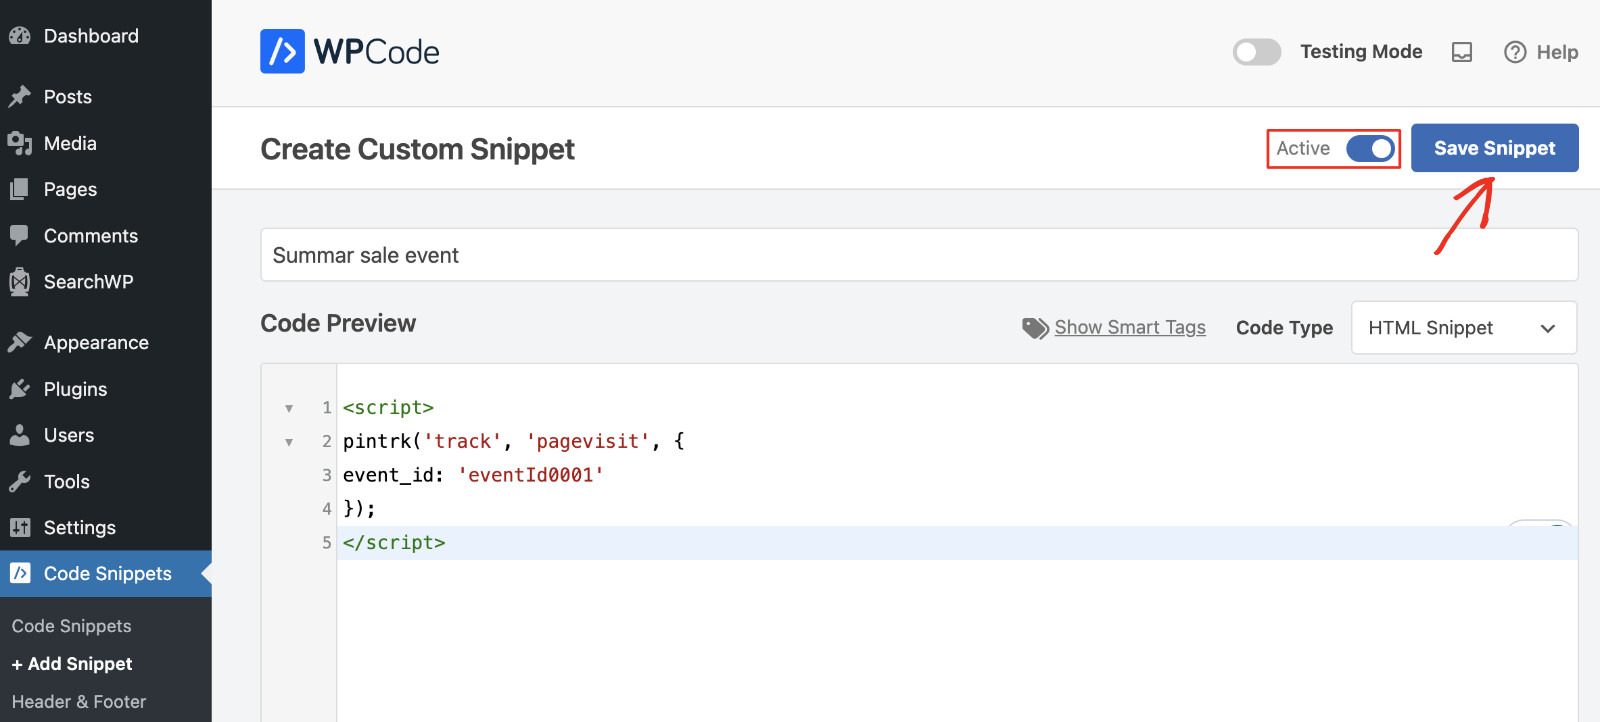
Task: Click the Save Snippet button
Action: tap(1495, 148)
